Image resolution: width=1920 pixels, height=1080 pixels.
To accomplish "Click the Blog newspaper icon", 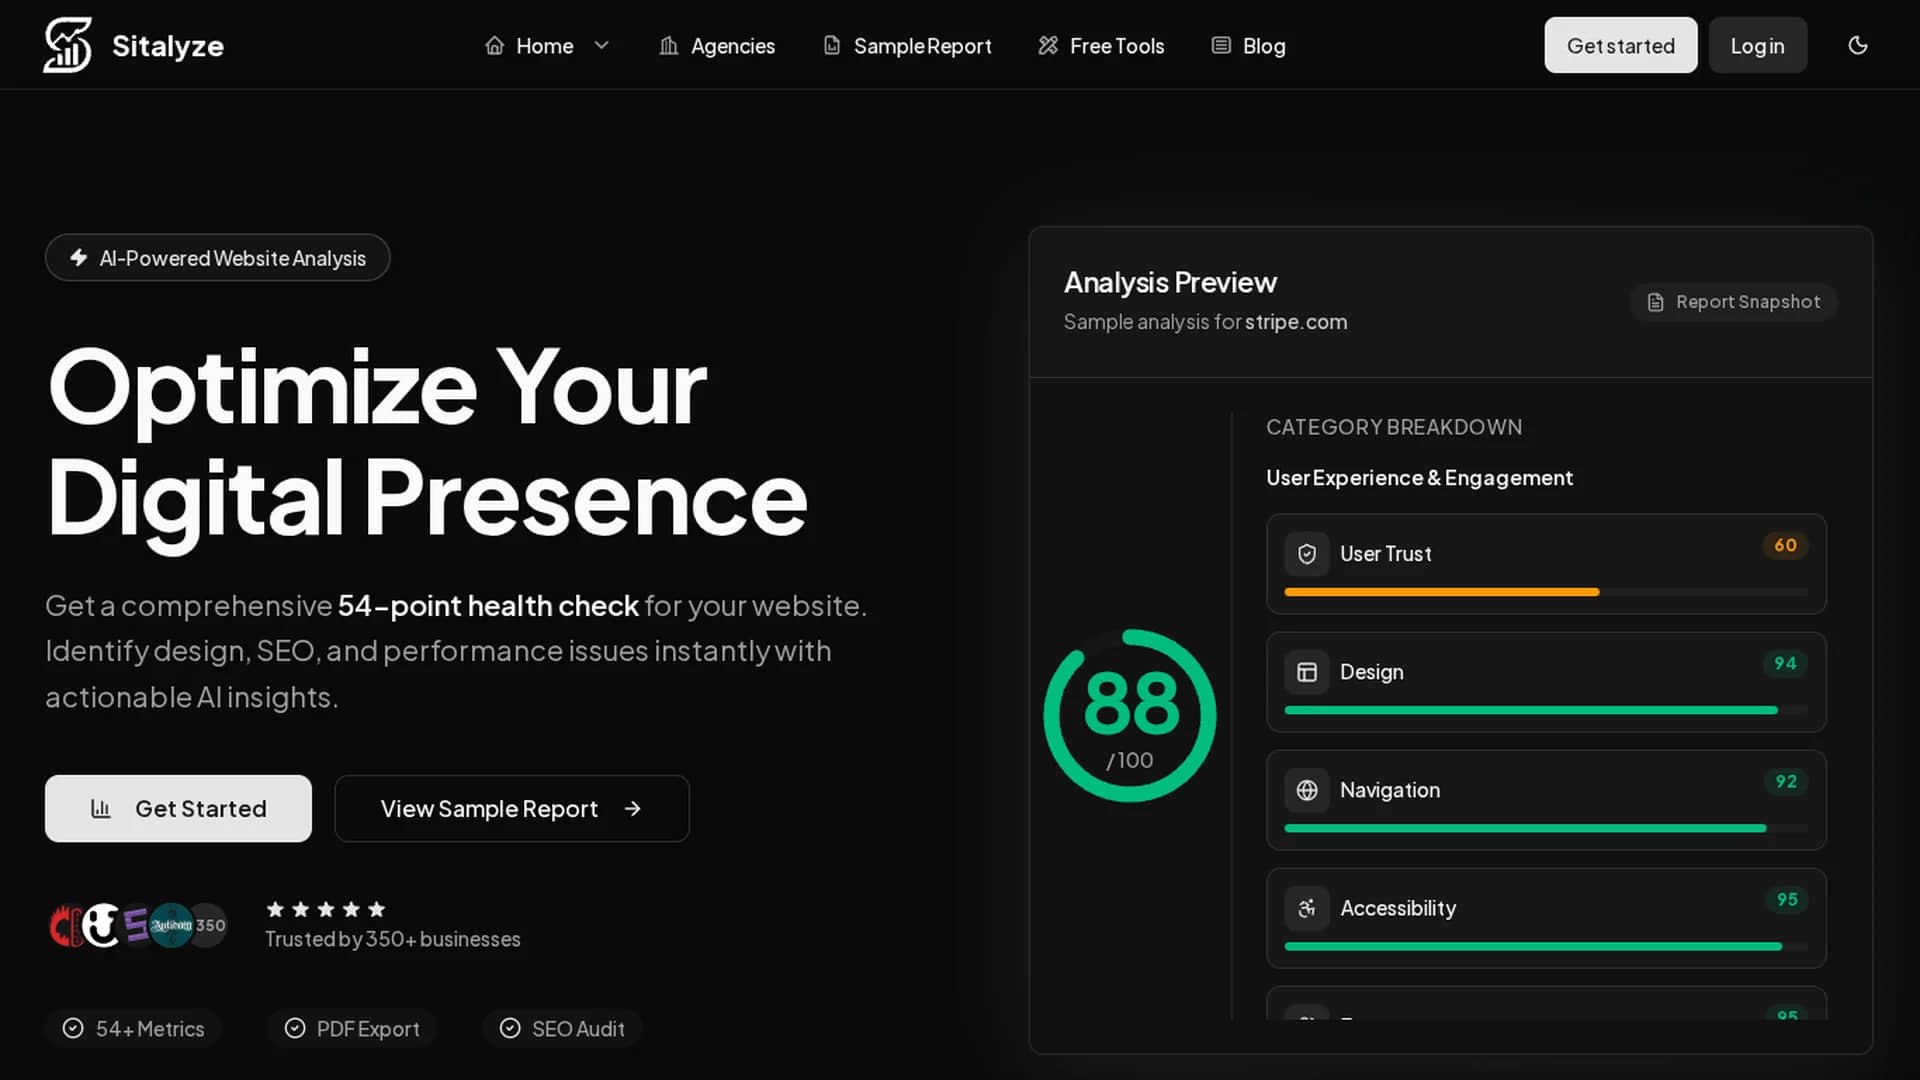I will pos(1221,45).
